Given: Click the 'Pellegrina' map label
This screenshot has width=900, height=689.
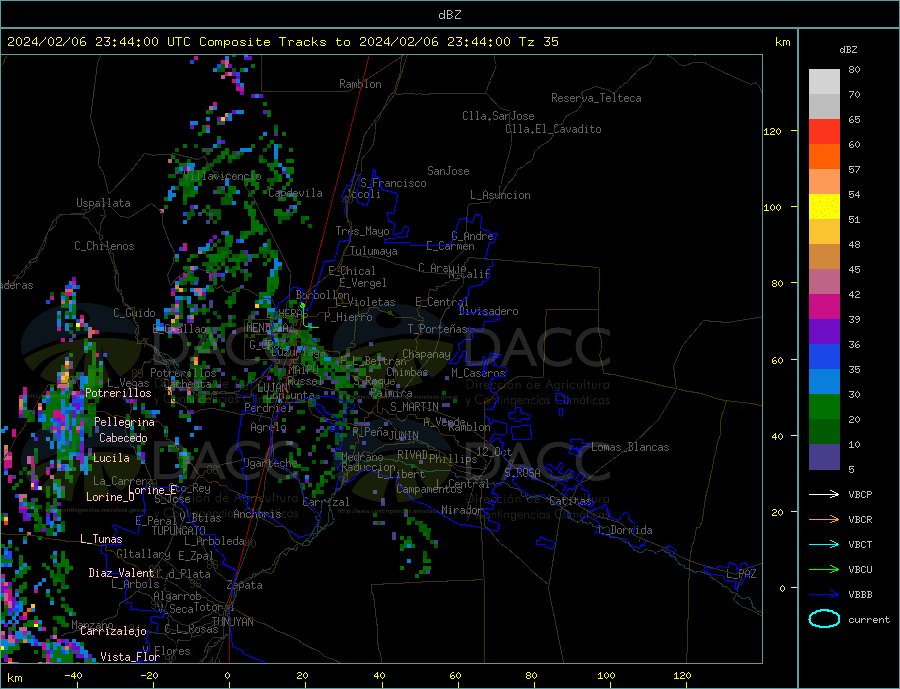Looking at the screenshot, I should (x=125, y=422).
